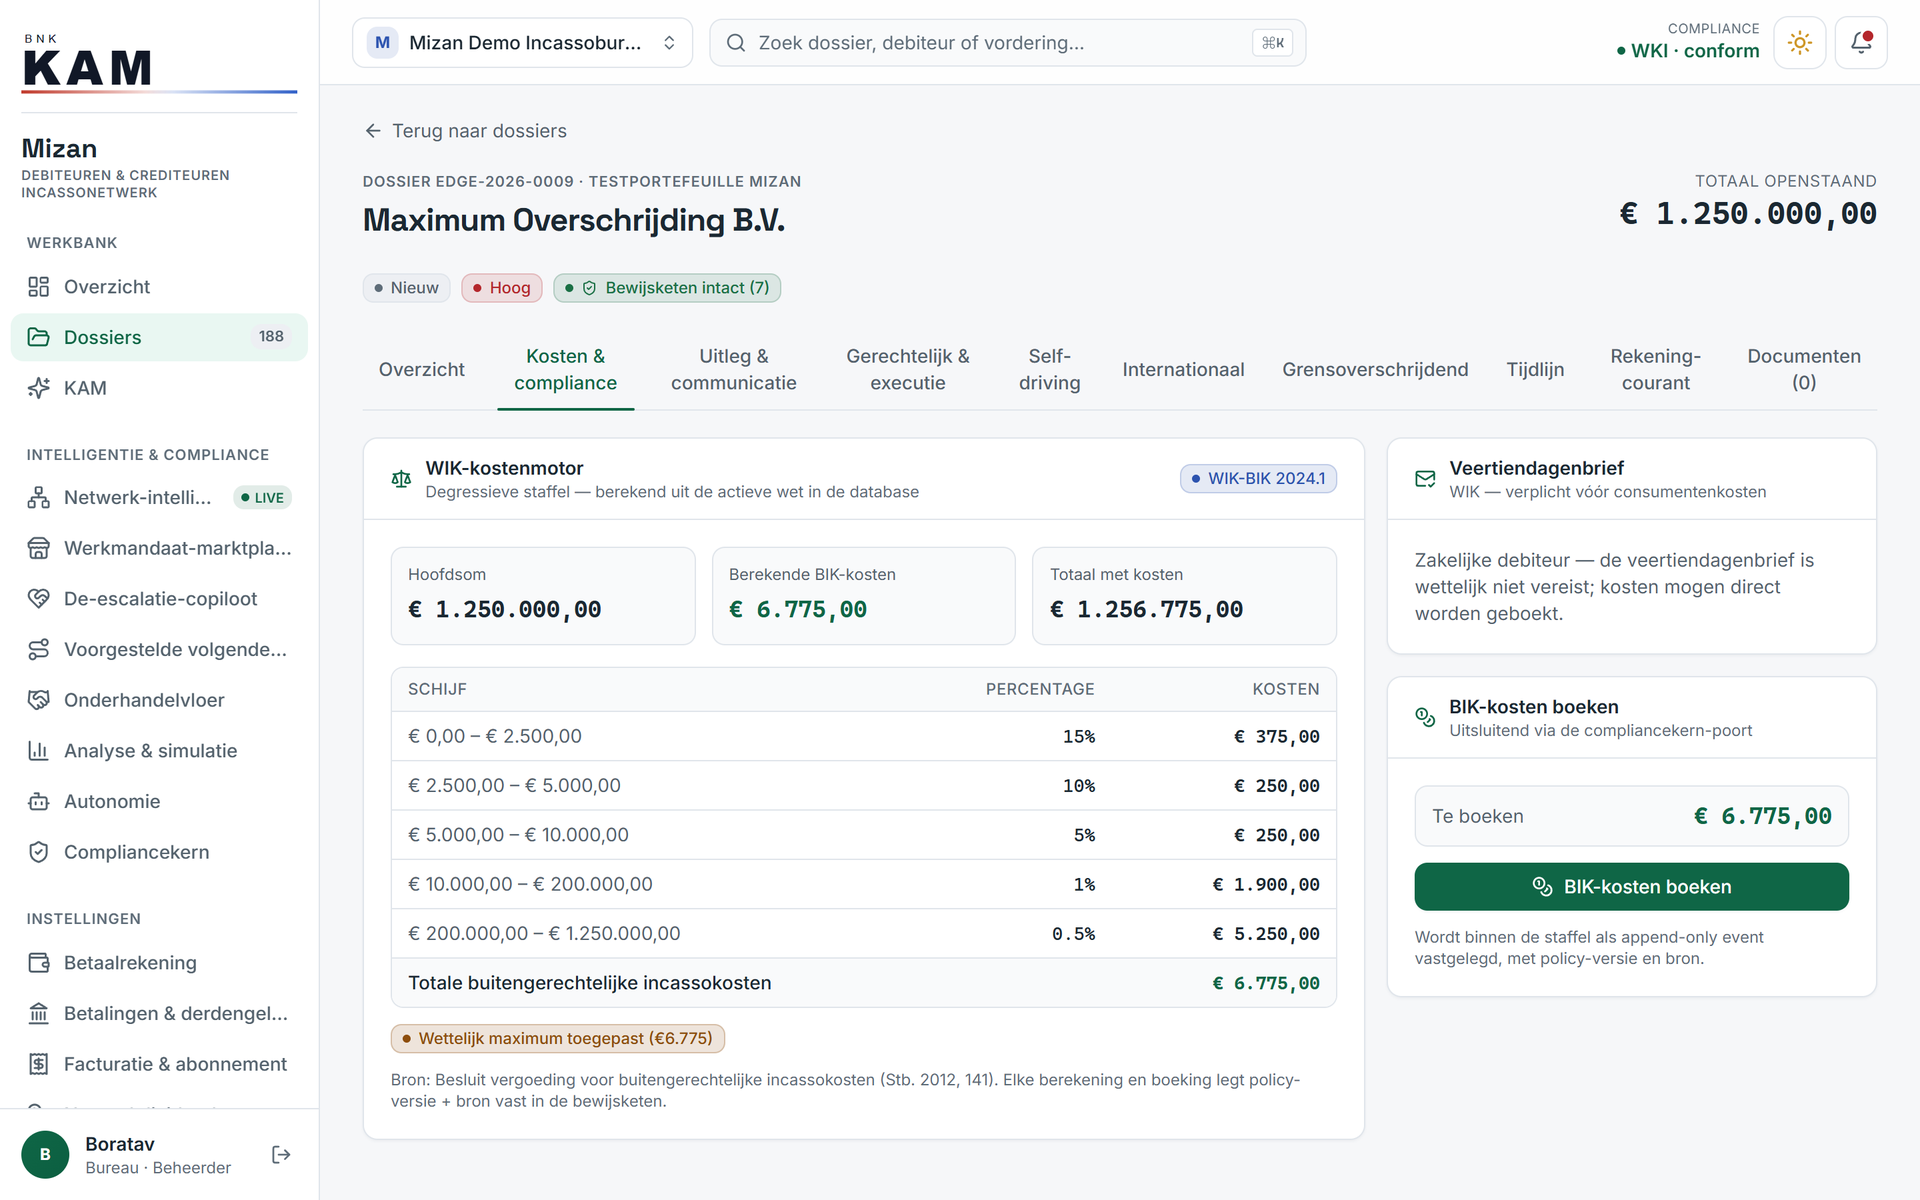Toggle the light theme sun icon
This screenshot has height=1200, width=1920.
coord(1800,43)
